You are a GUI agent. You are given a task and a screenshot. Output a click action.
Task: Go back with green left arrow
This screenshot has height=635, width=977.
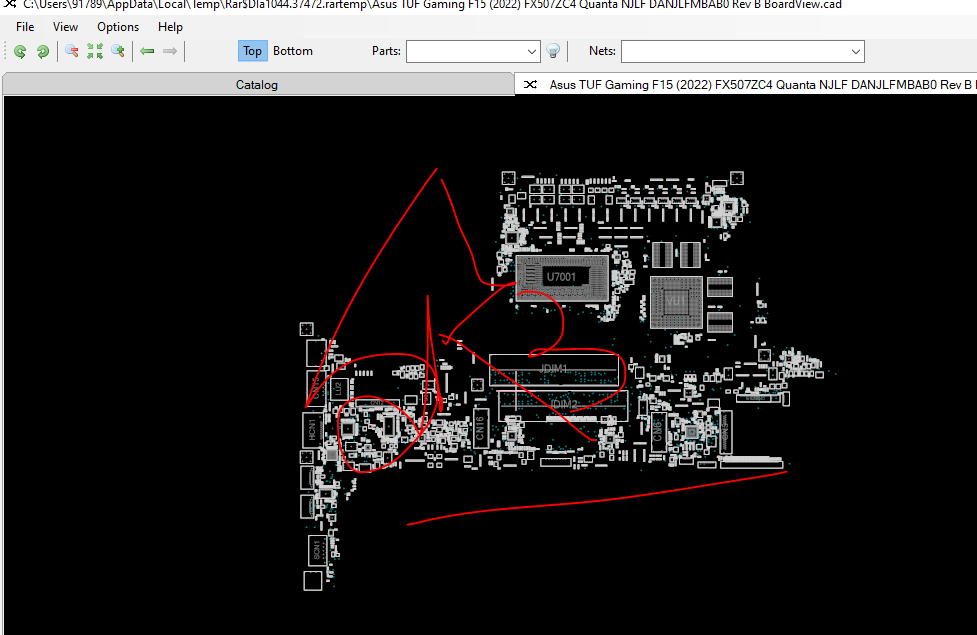pos(147,51)
